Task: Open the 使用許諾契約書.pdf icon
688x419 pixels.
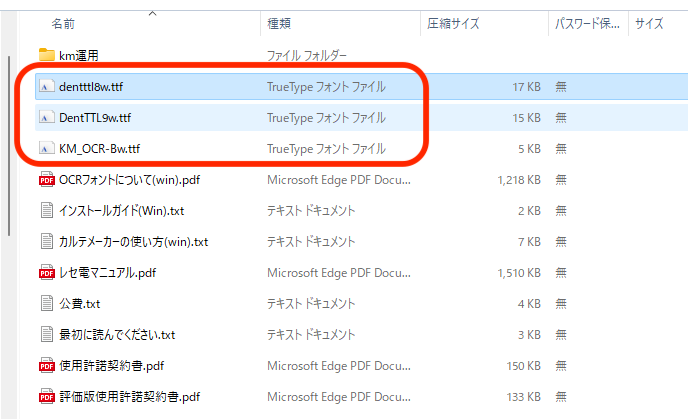Action: [x=46, y=365]
